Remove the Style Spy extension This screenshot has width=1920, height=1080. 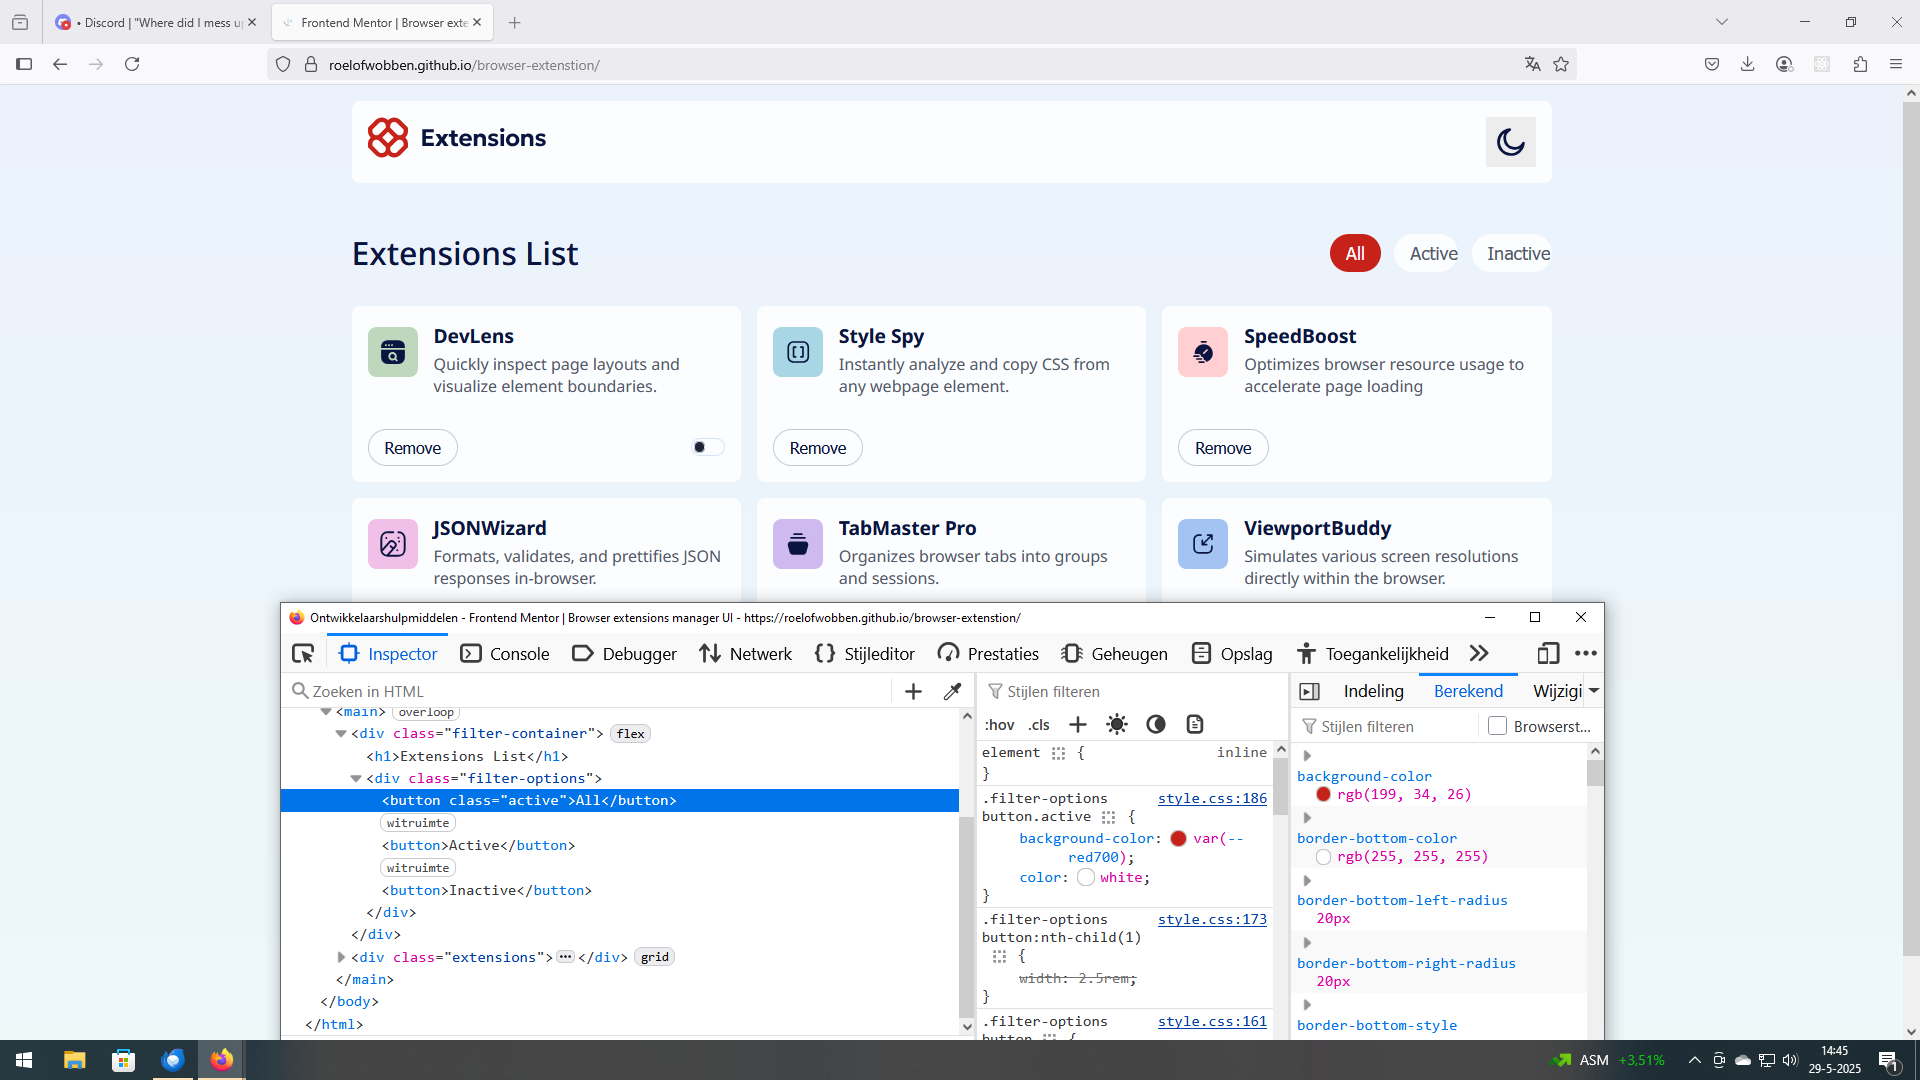[817, 448]
